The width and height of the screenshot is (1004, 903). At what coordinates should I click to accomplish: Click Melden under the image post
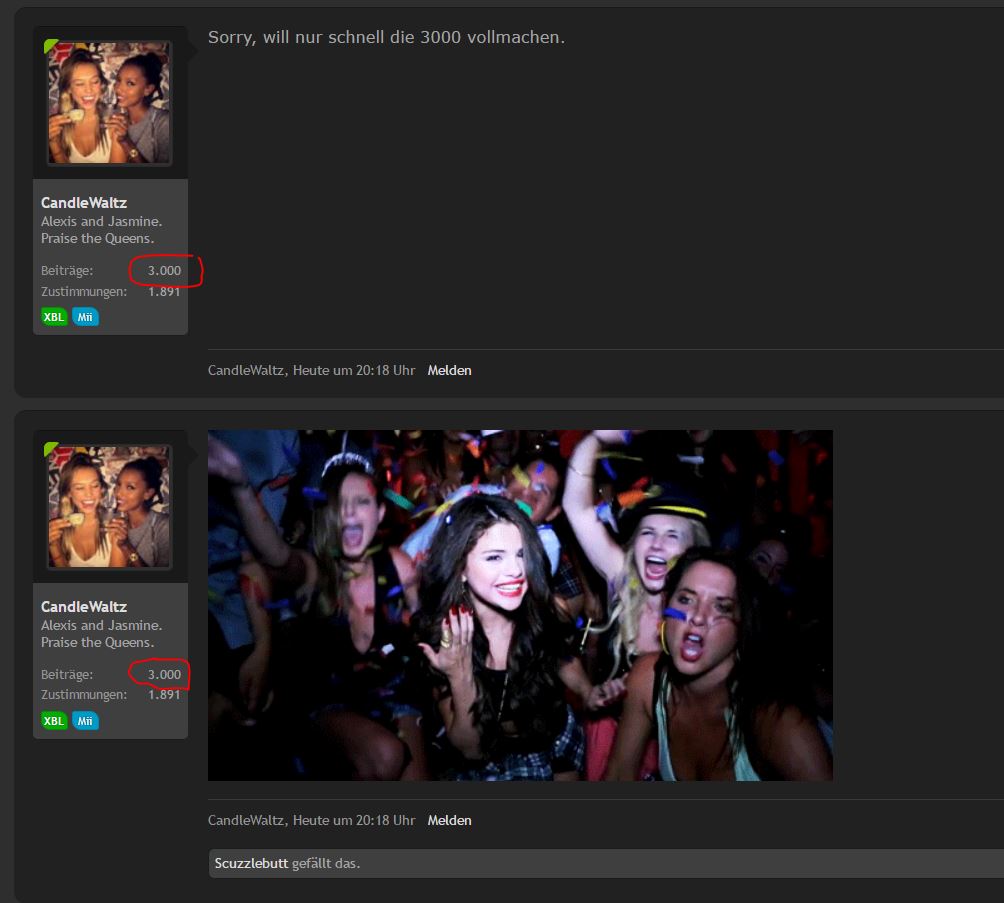[449, 820]
